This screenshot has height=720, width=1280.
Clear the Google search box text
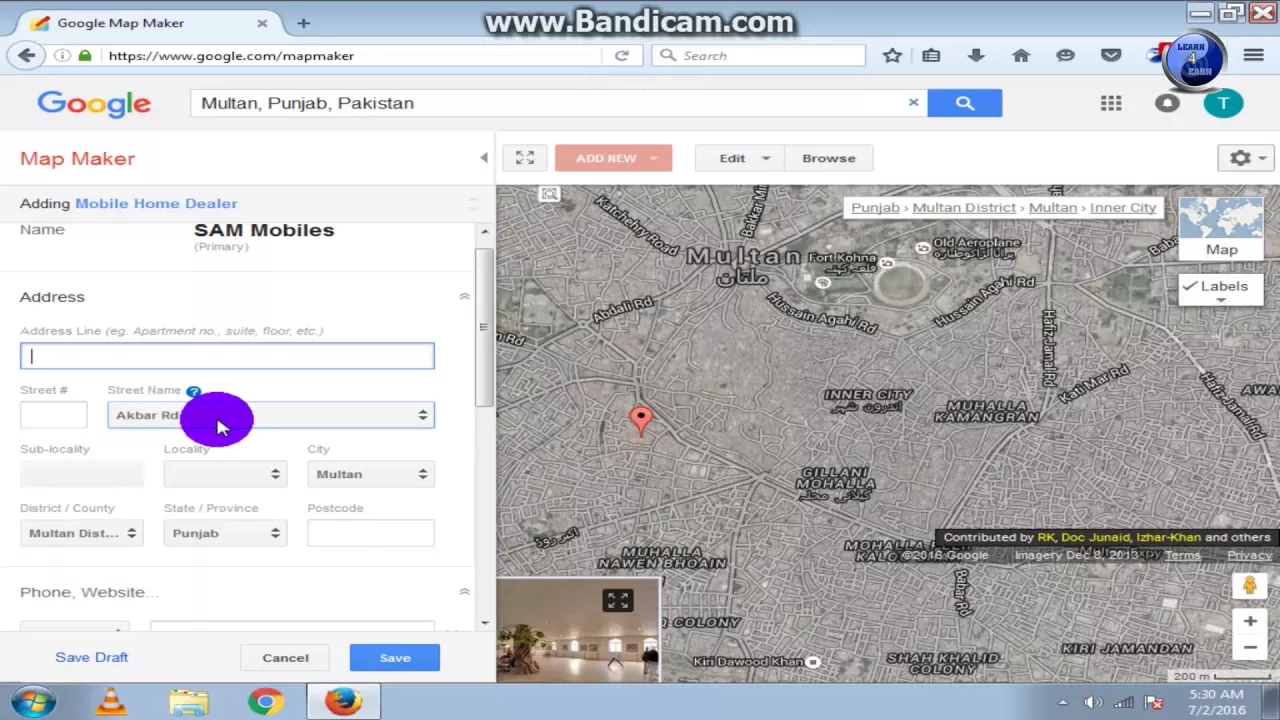(913, 102)
